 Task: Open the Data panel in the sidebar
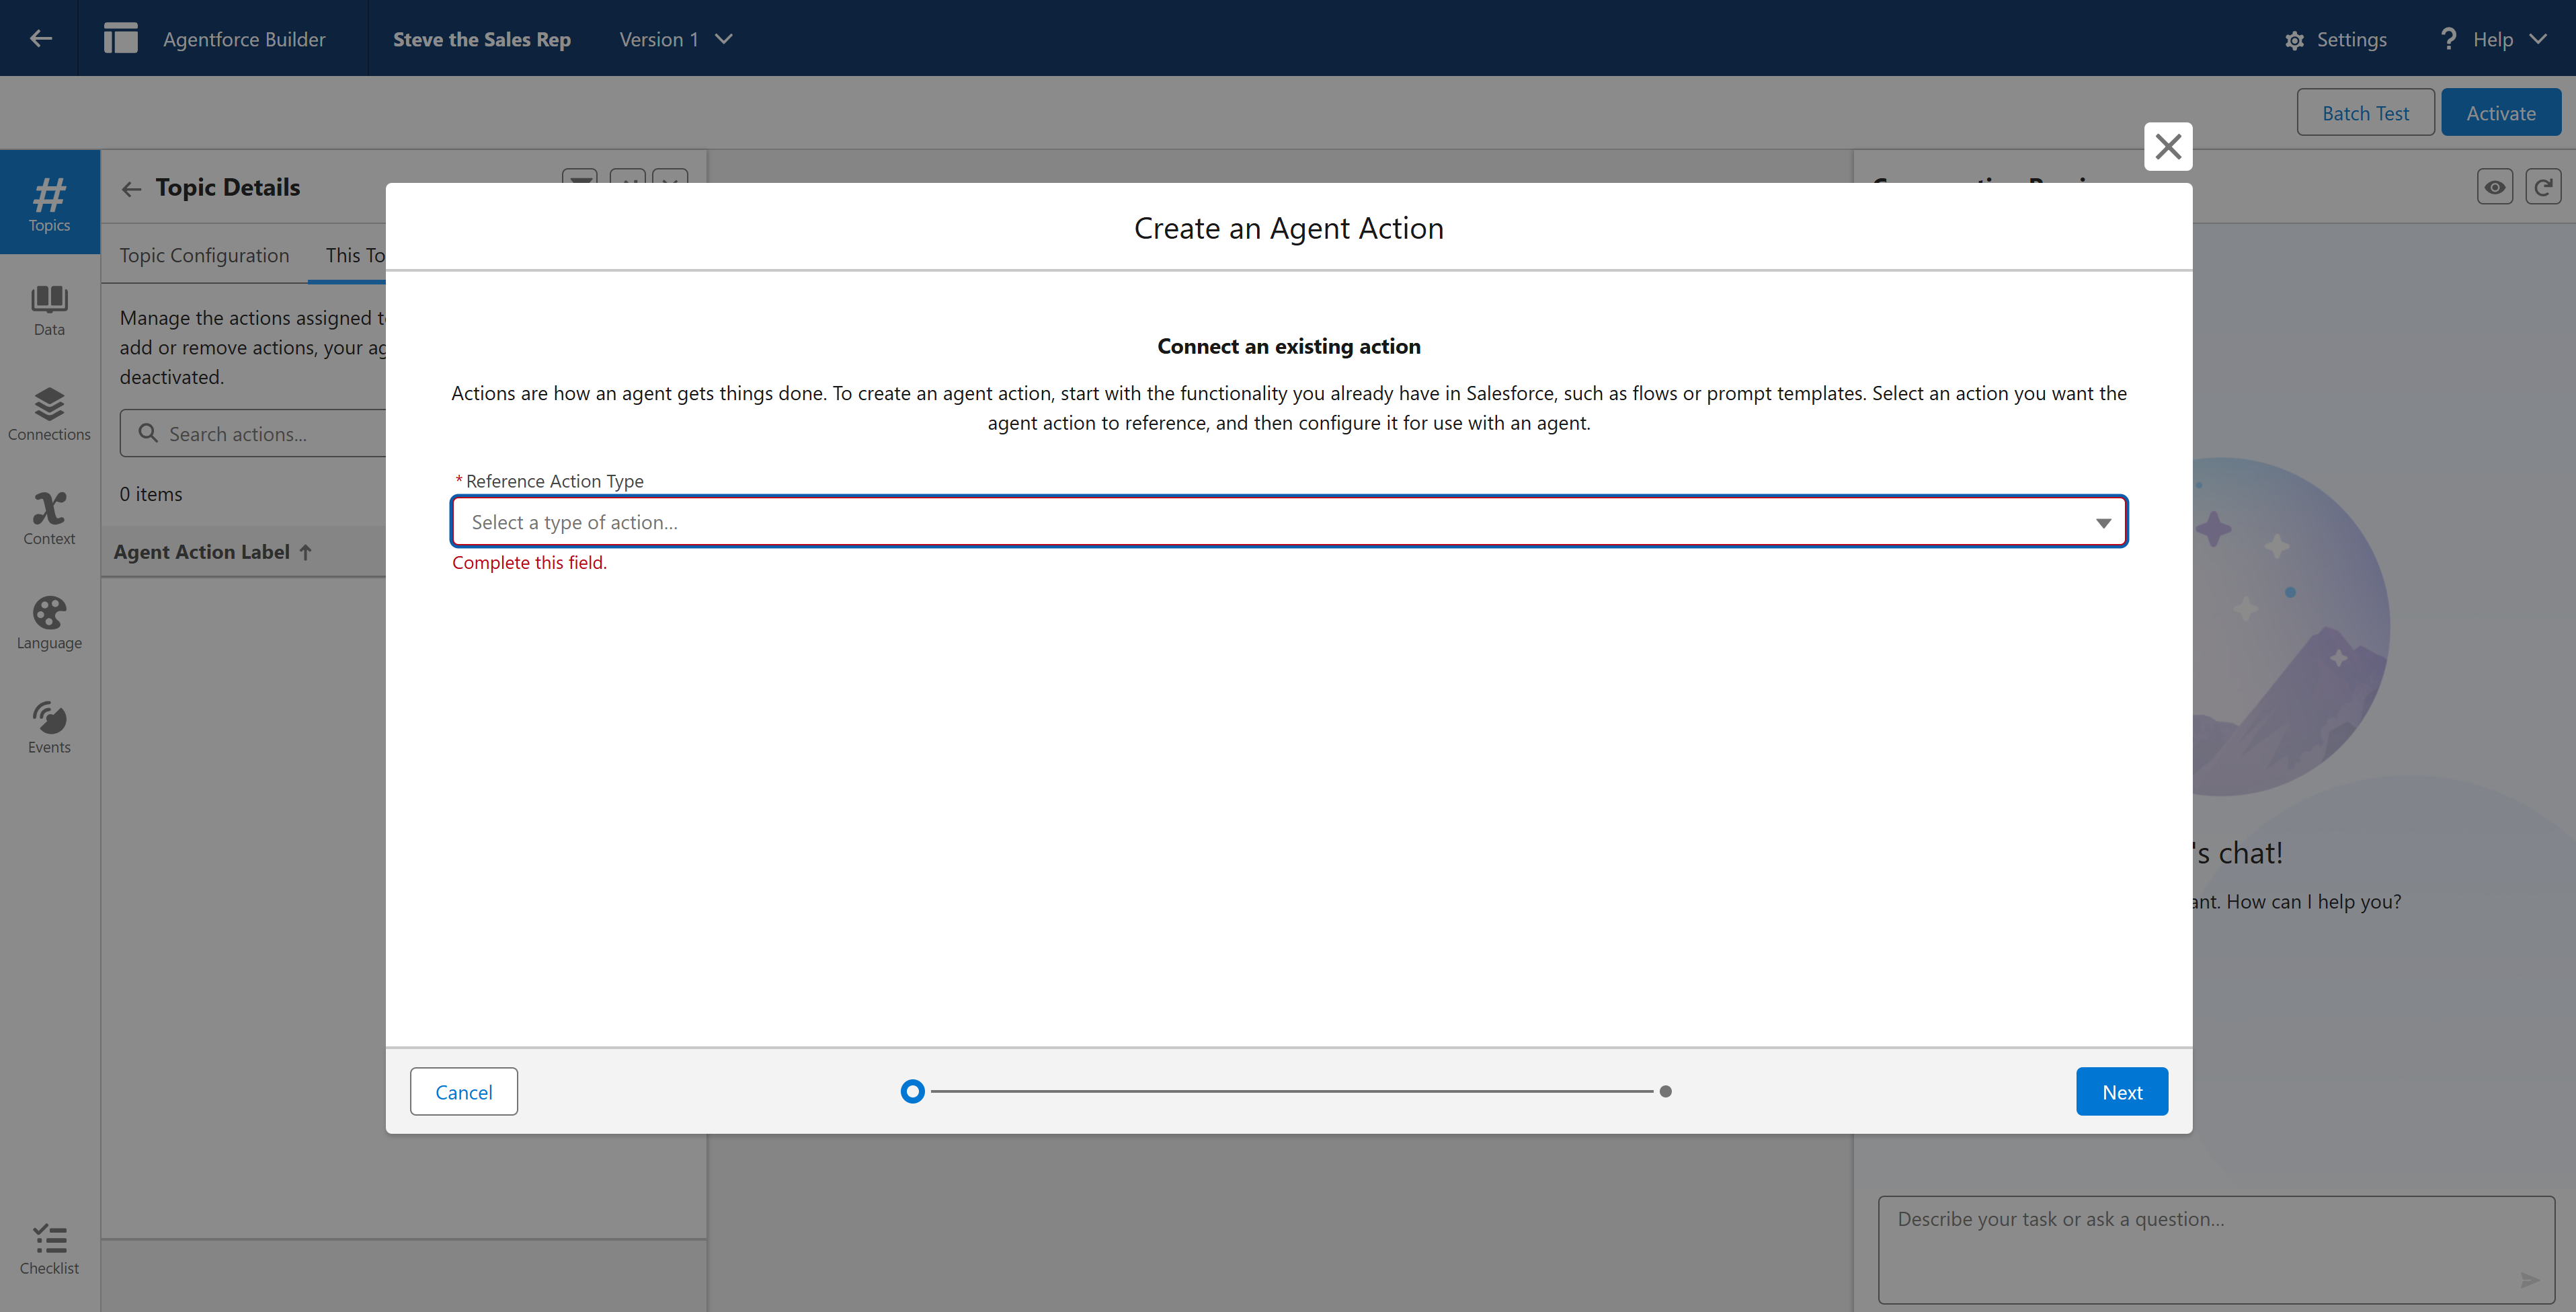coord(49,310)
